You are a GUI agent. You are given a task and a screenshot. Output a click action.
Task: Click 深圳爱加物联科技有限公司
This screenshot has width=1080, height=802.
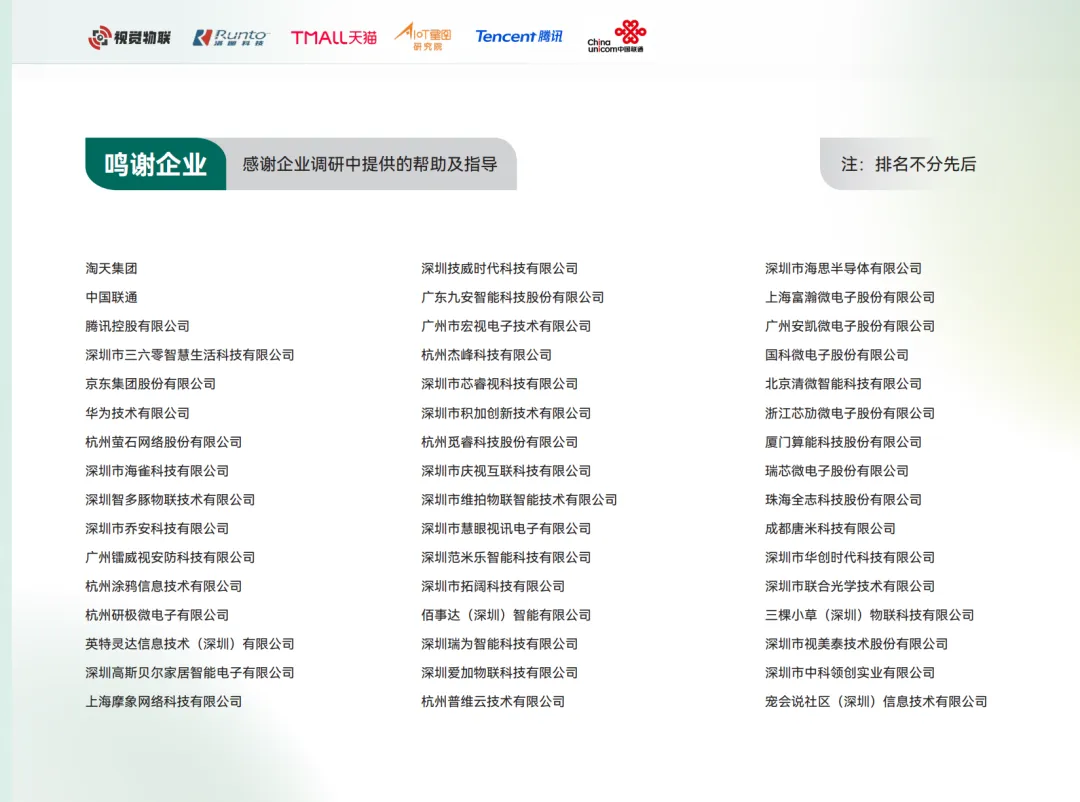coord(500,673)
